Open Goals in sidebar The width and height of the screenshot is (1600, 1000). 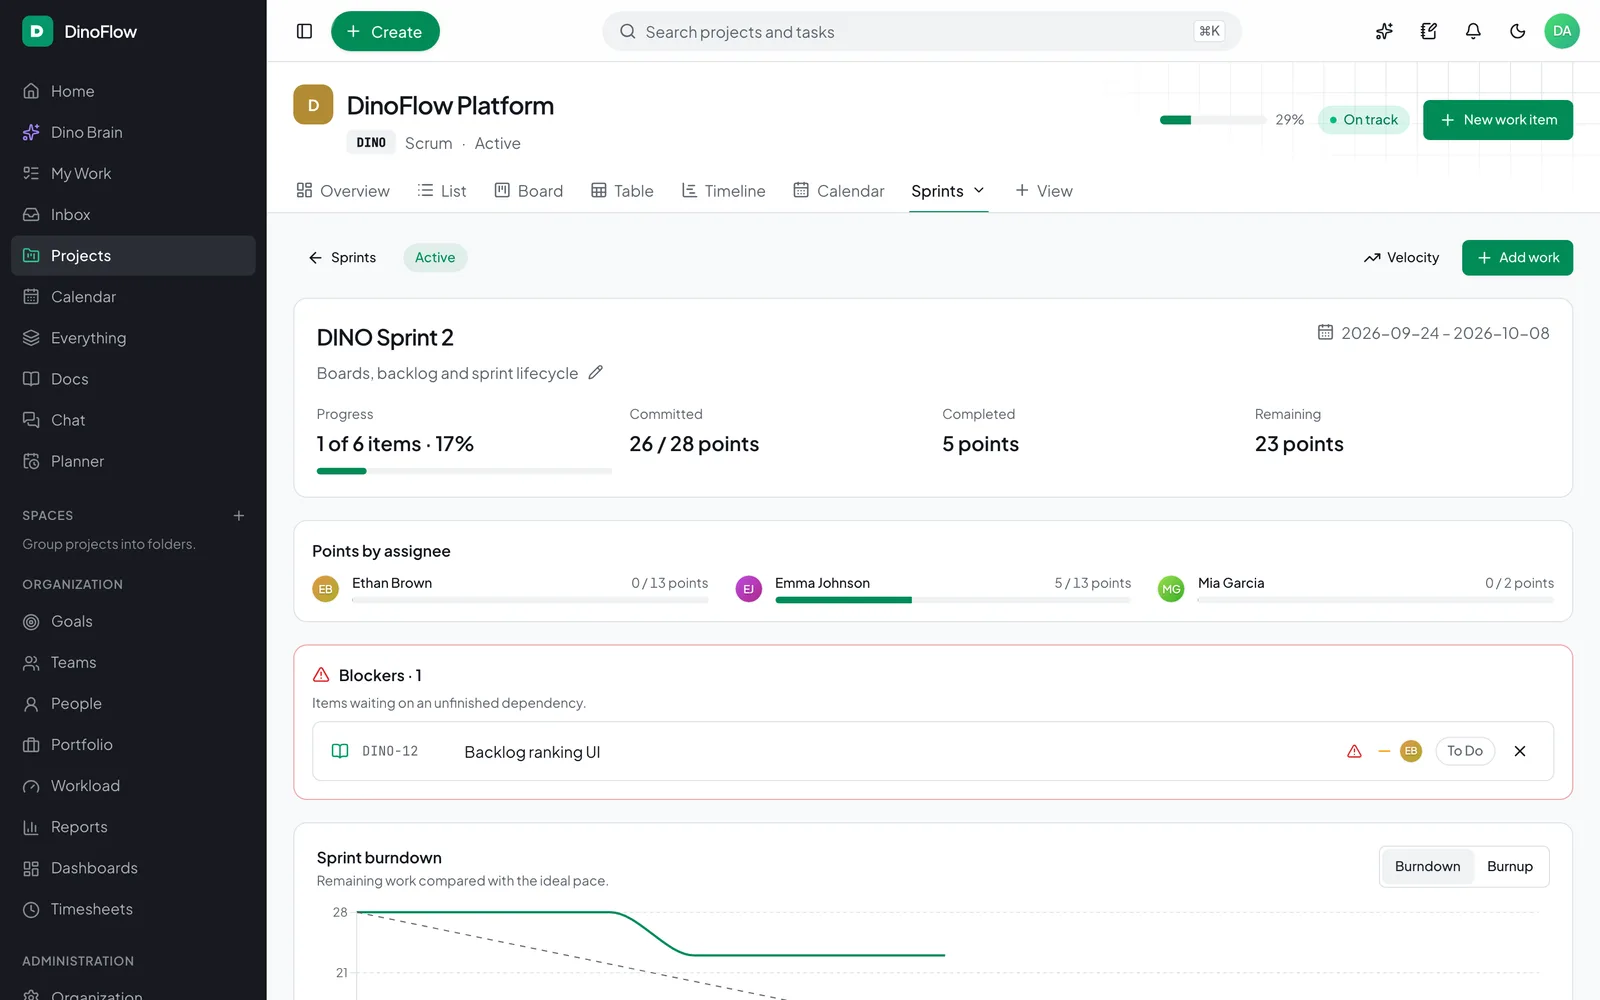pos(133,621)
